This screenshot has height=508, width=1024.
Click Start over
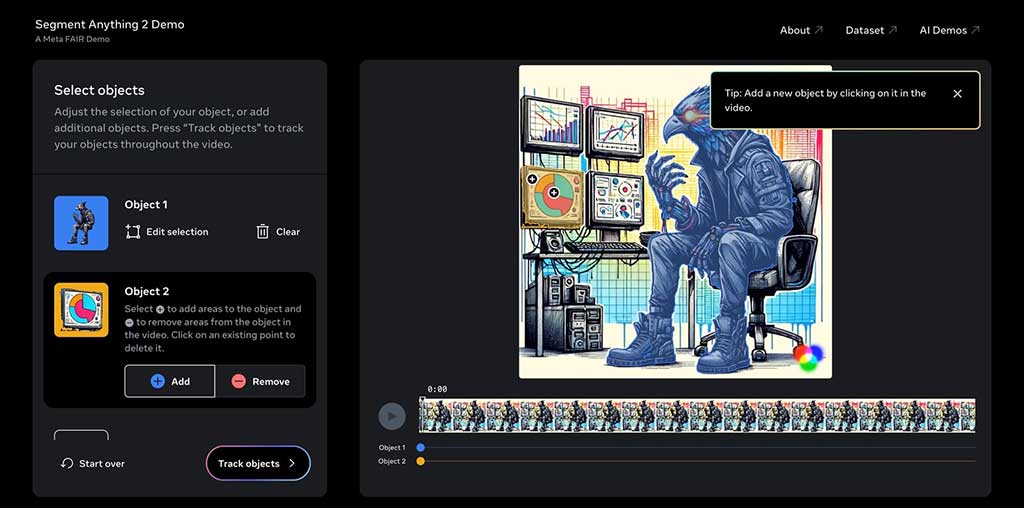point(92,464)
